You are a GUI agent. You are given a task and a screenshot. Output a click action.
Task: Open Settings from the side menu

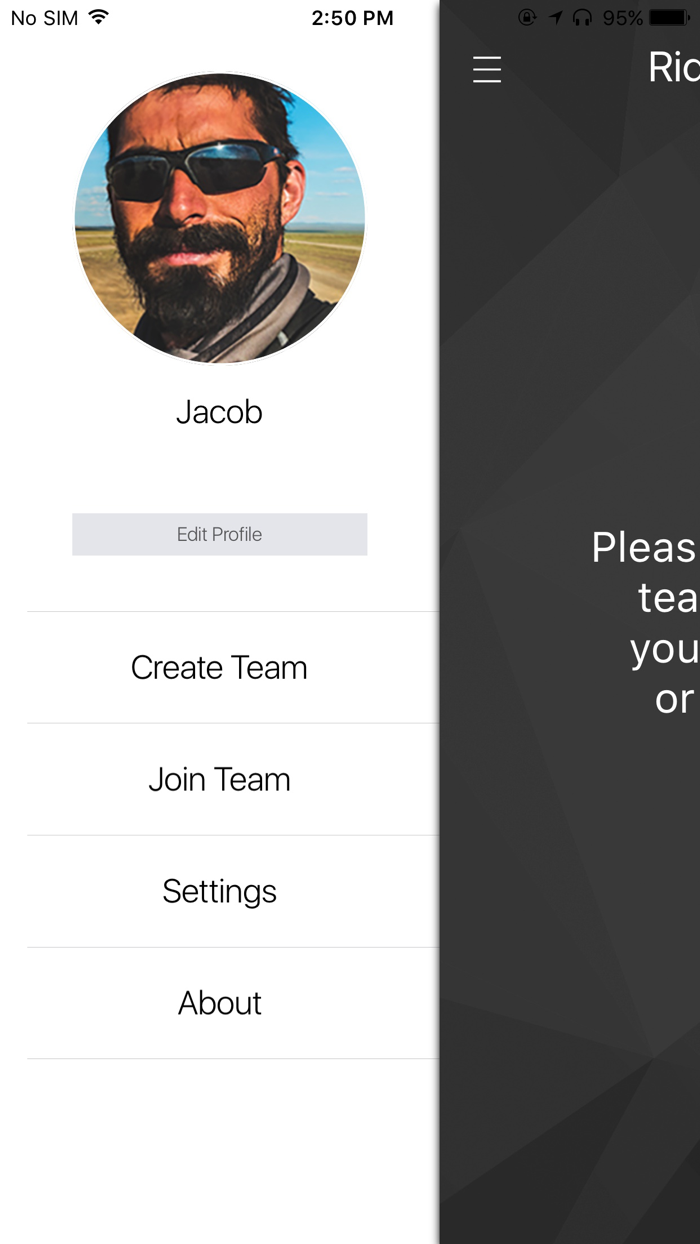tap(219, 892)
